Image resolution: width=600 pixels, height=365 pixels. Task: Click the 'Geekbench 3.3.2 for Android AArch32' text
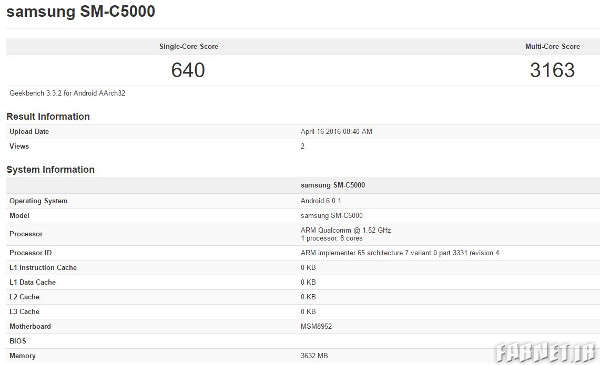coord(67,93)
